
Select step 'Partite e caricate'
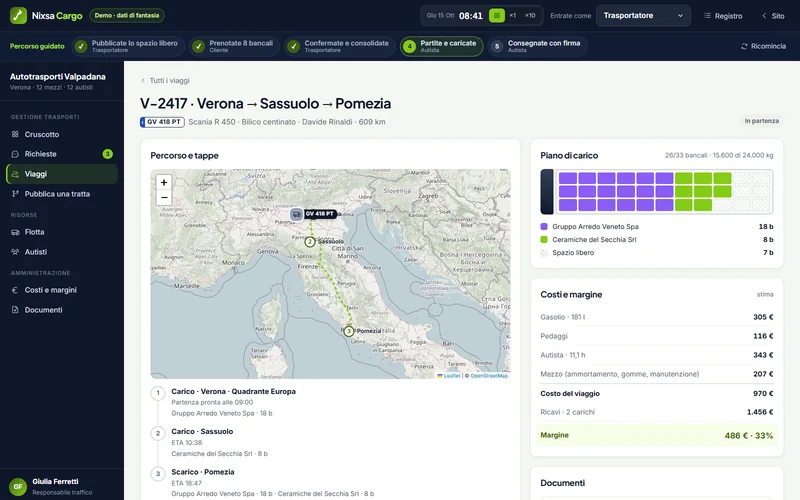click(441, 46)
